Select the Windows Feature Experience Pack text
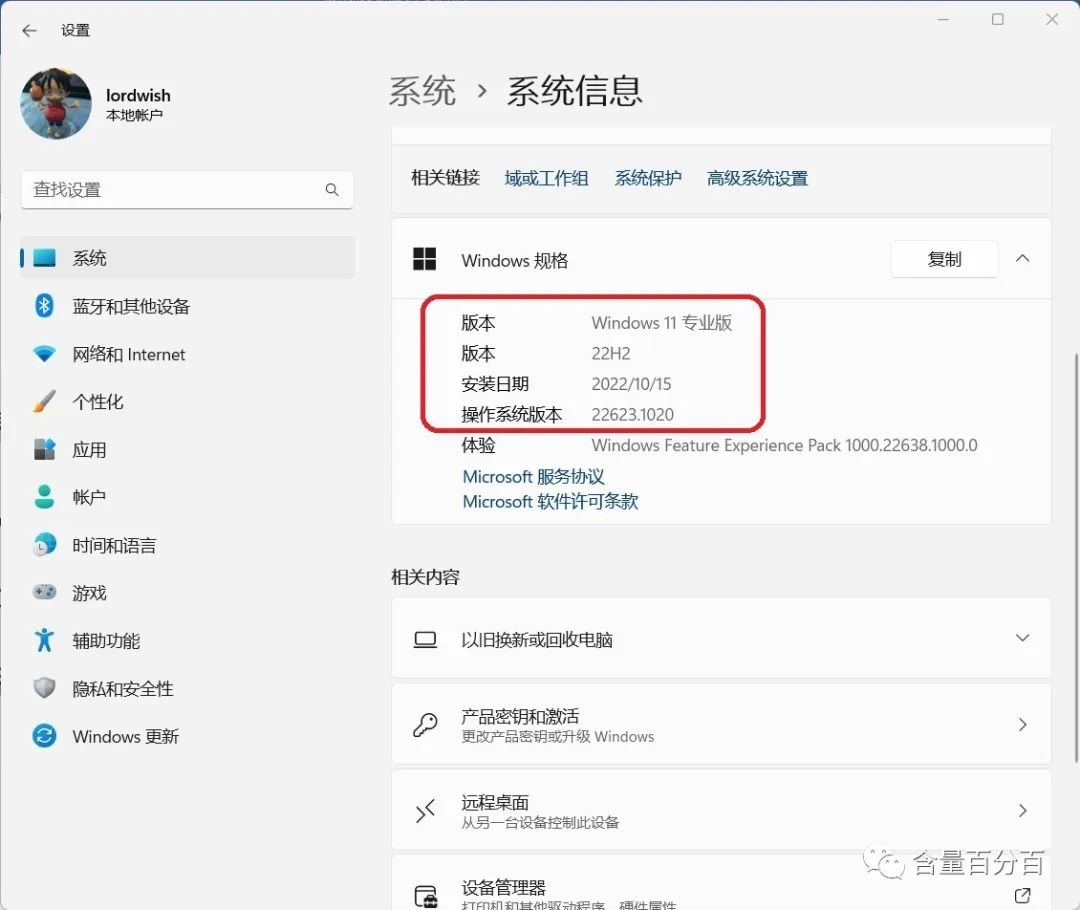 pos(784,445)
